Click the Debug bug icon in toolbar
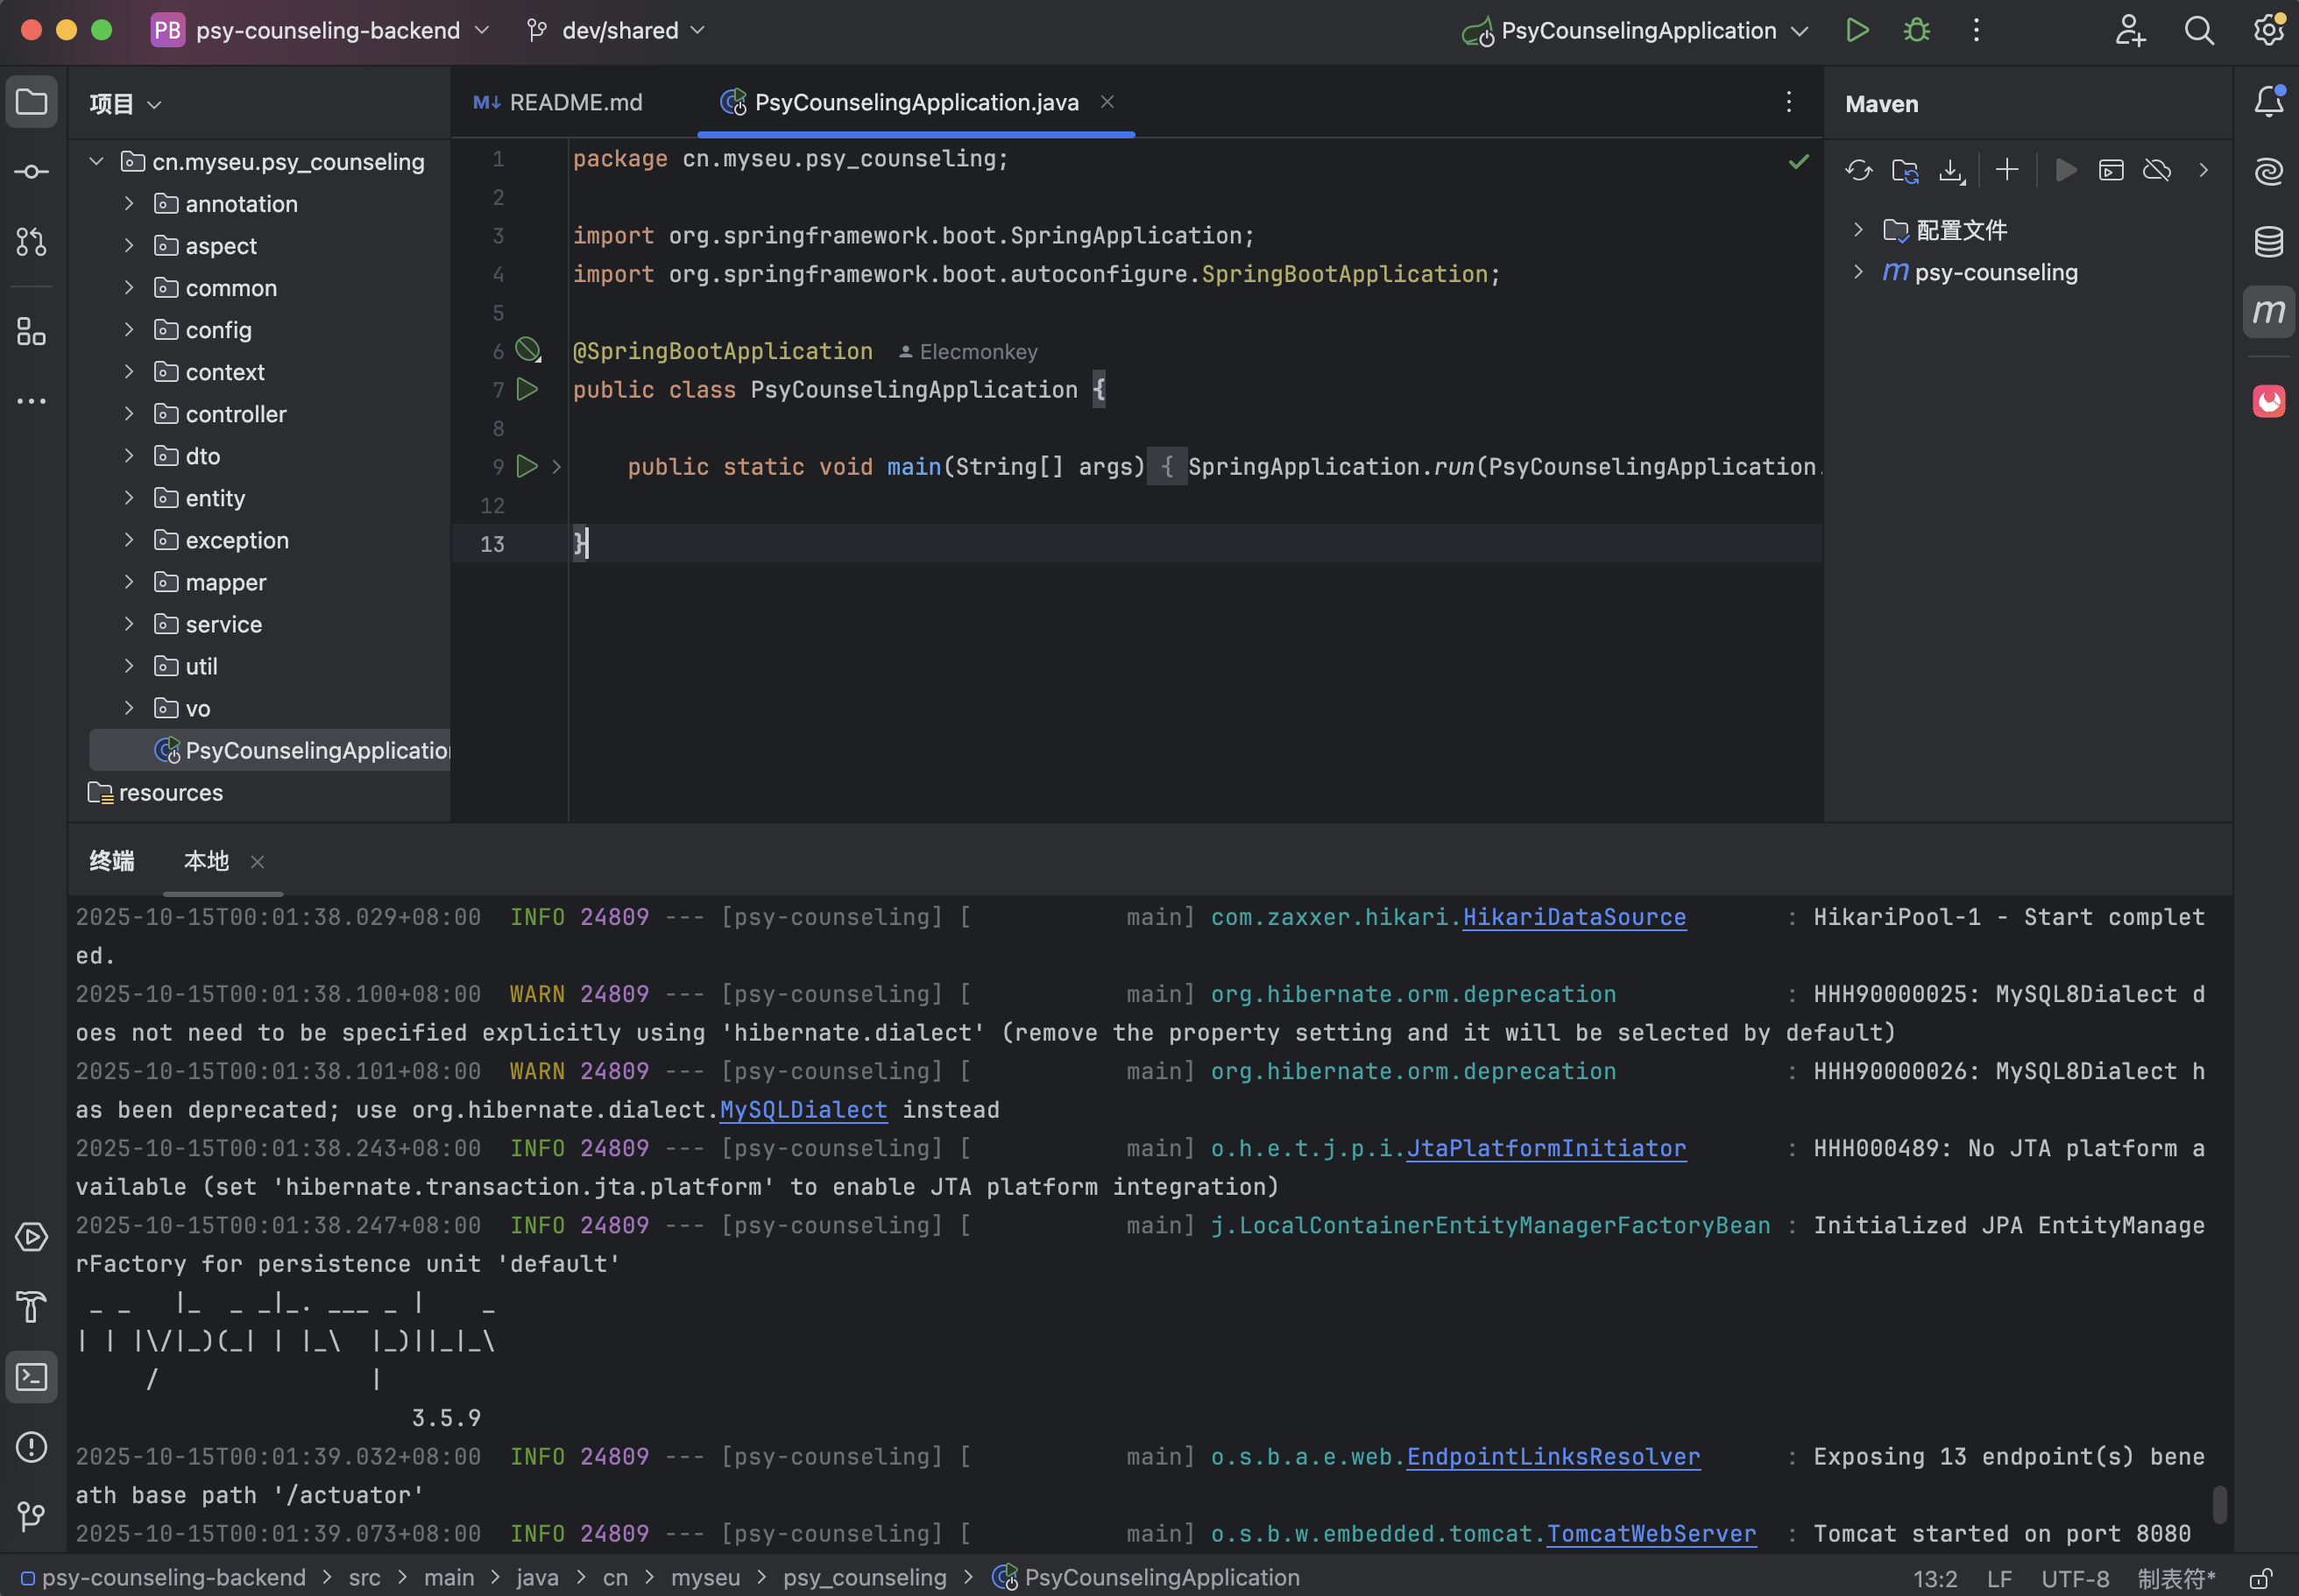The width and height of the screenshot is (2299, 1596). pyautogui.click(x=1916, y=30)
